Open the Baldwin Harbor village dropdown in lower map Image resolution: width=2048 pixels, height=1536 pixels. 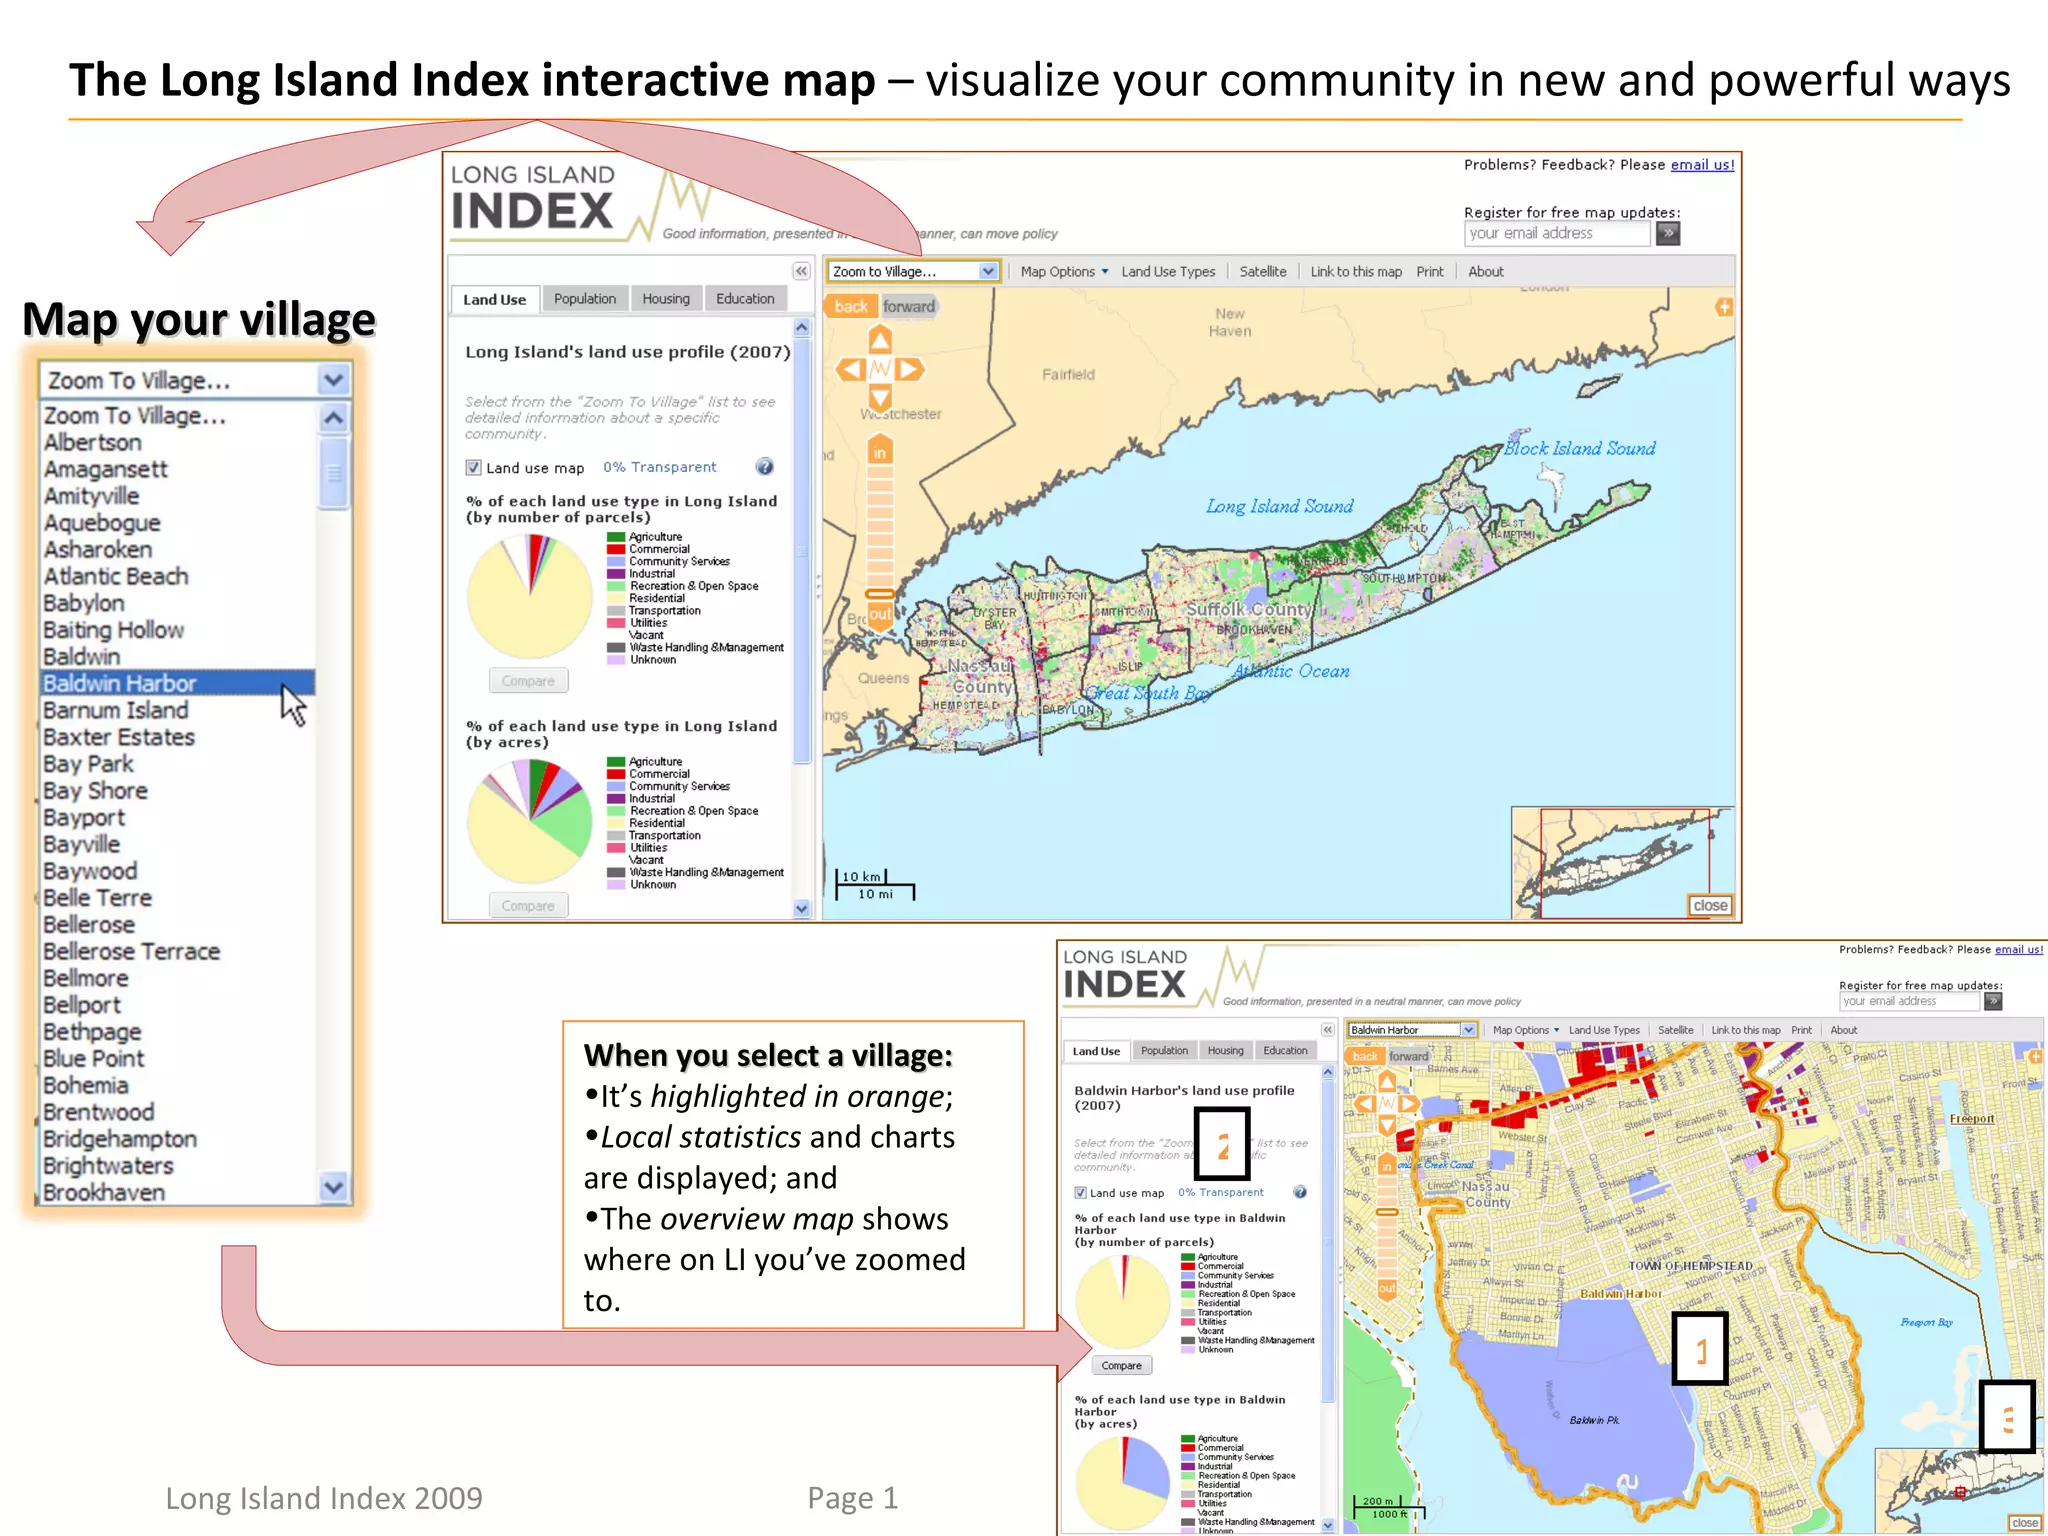point(1468,1030)
